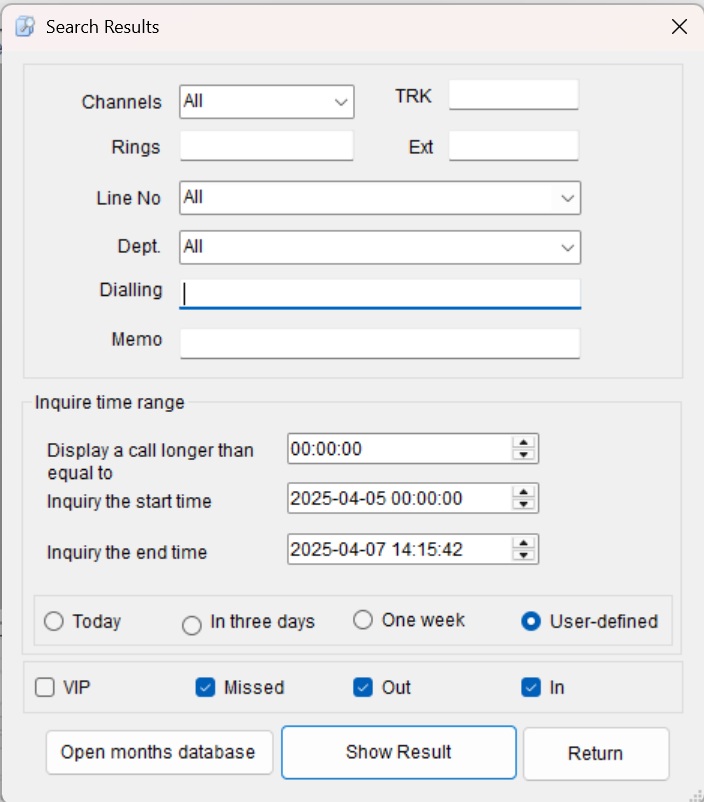Viewport: 704px width, 802px height.
Task: Click the Return button
Action: 595,753
